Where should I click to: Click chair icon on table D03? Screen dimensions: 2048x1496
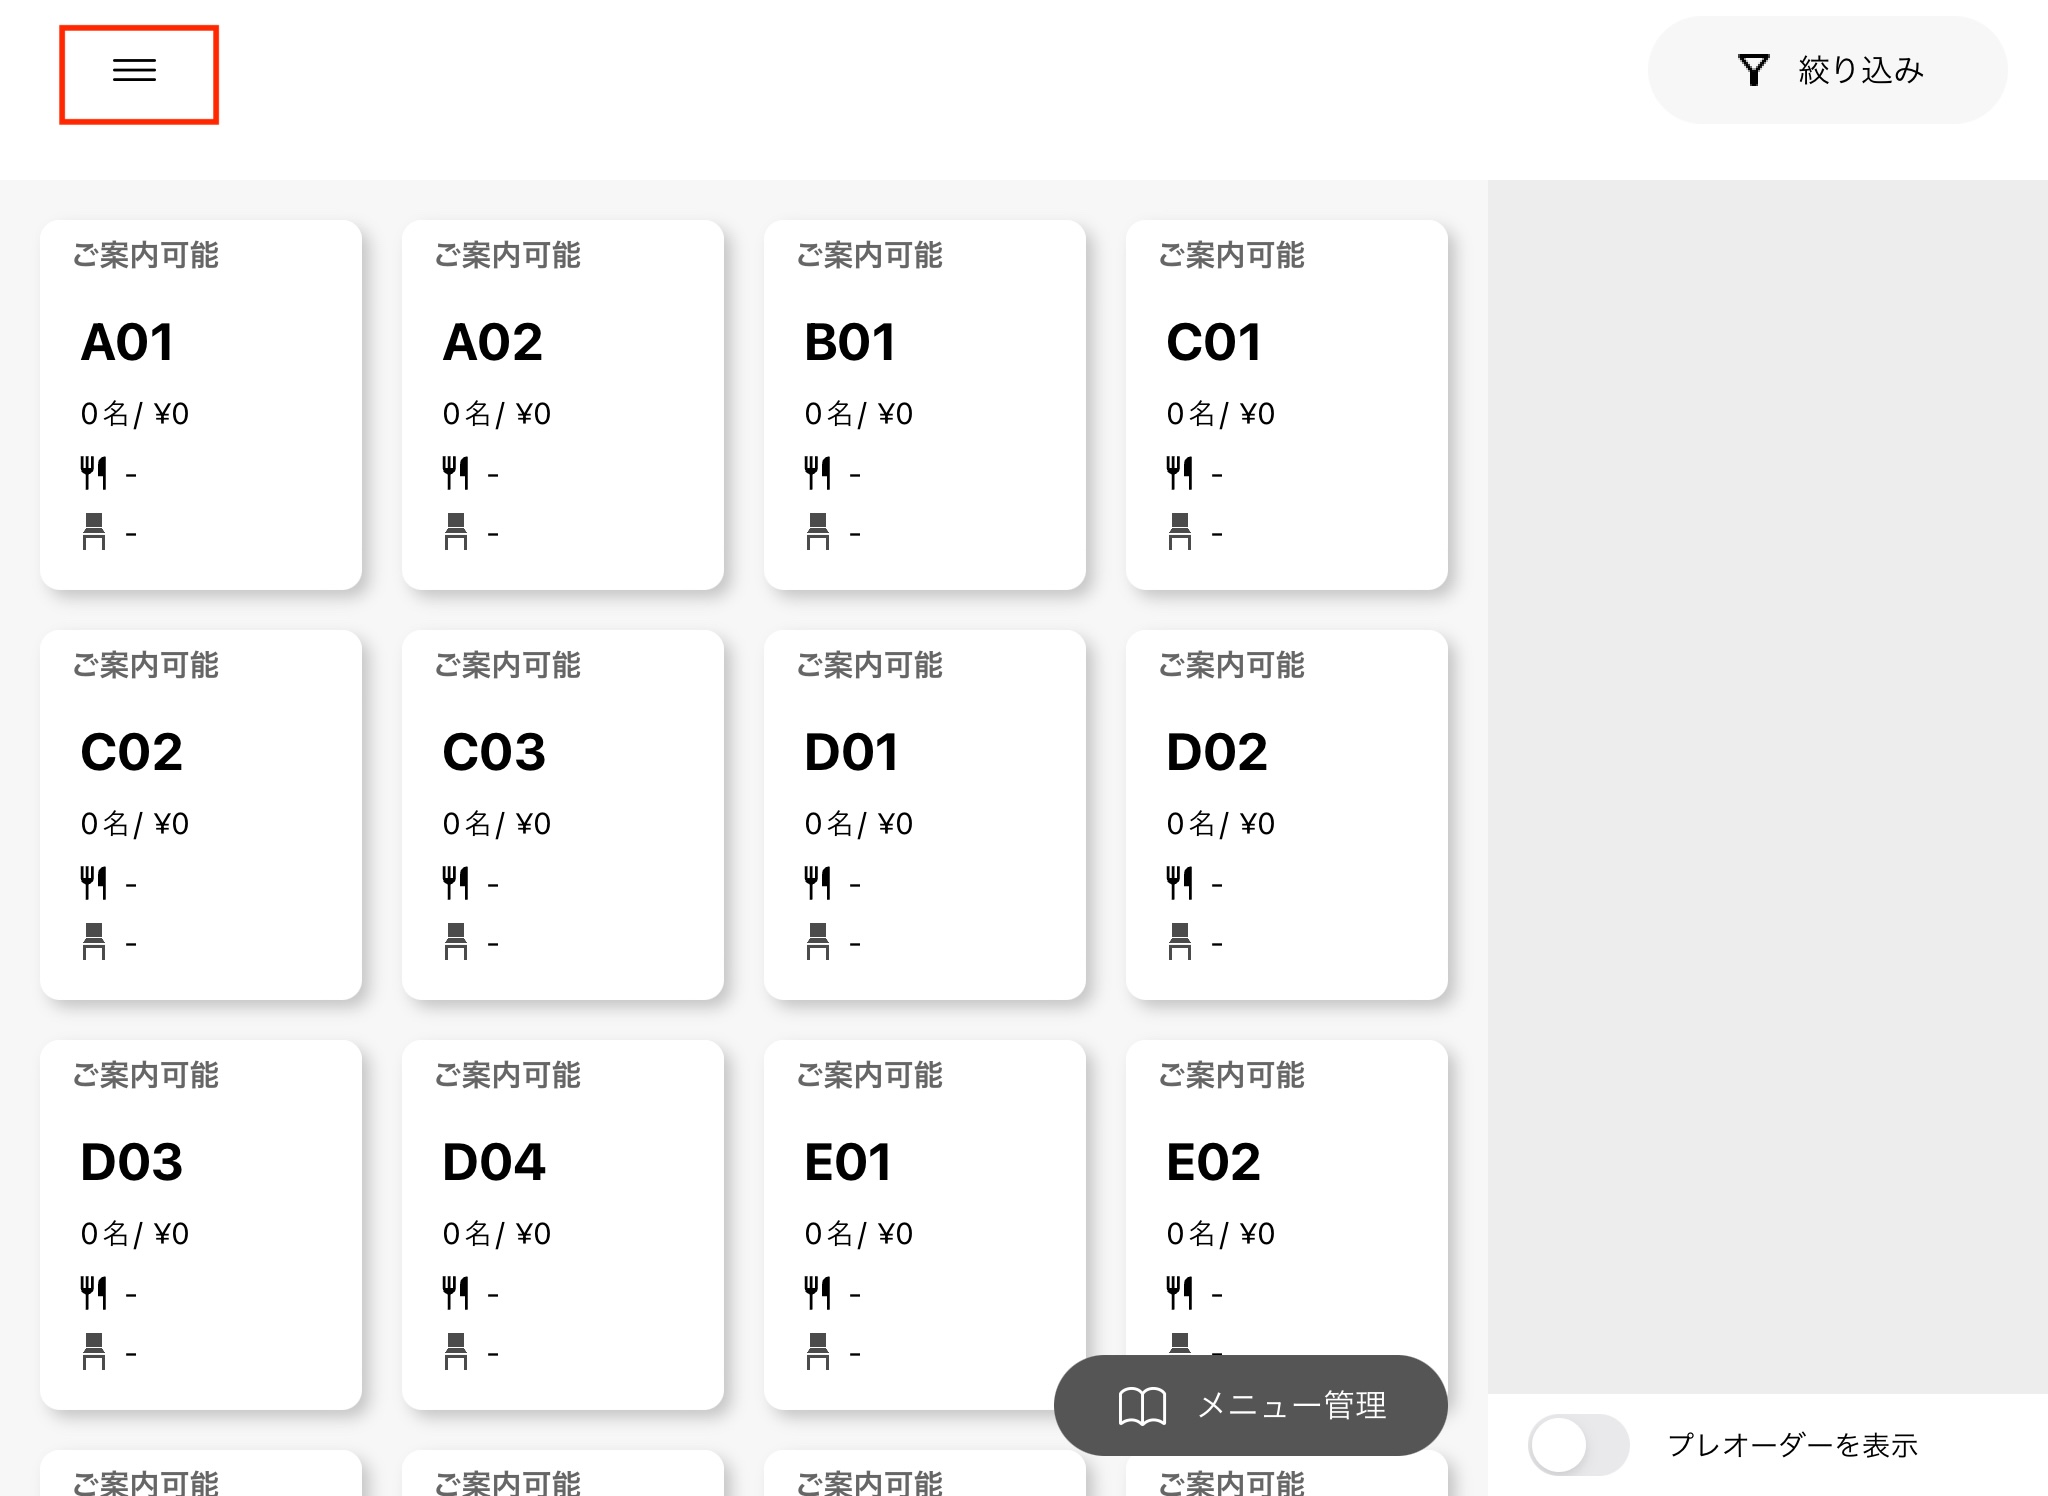94,1351
